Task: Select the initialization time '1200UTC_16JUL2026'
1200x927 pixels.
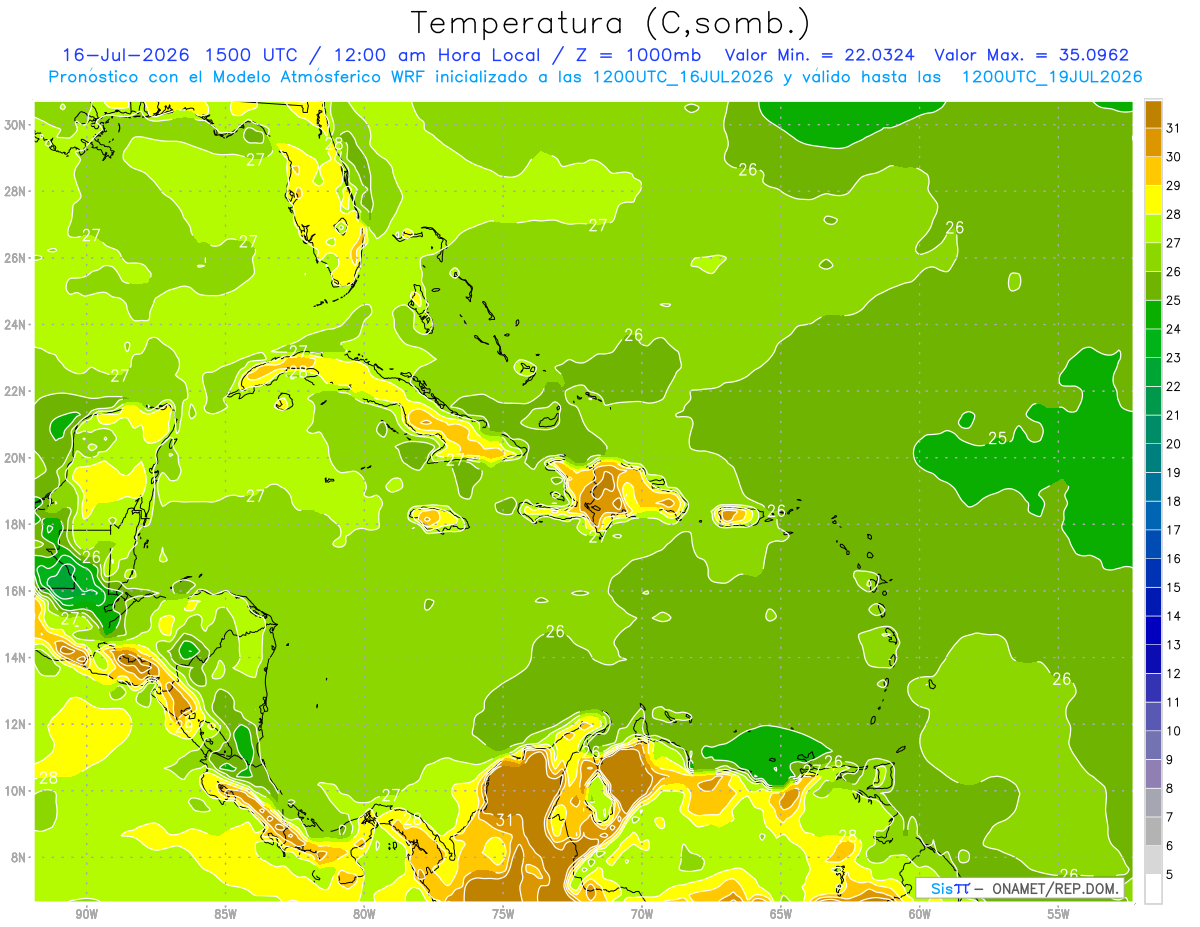Action: coord(683,77)
